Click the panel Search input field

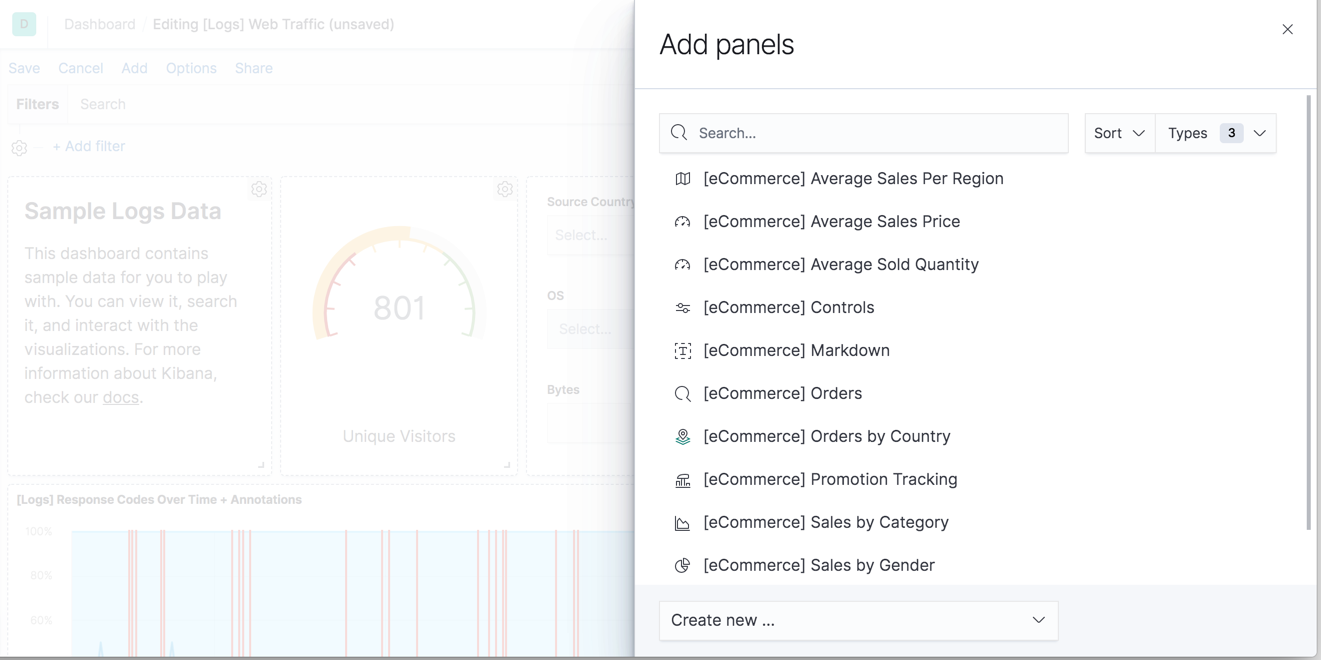click(x=863, y=132)
